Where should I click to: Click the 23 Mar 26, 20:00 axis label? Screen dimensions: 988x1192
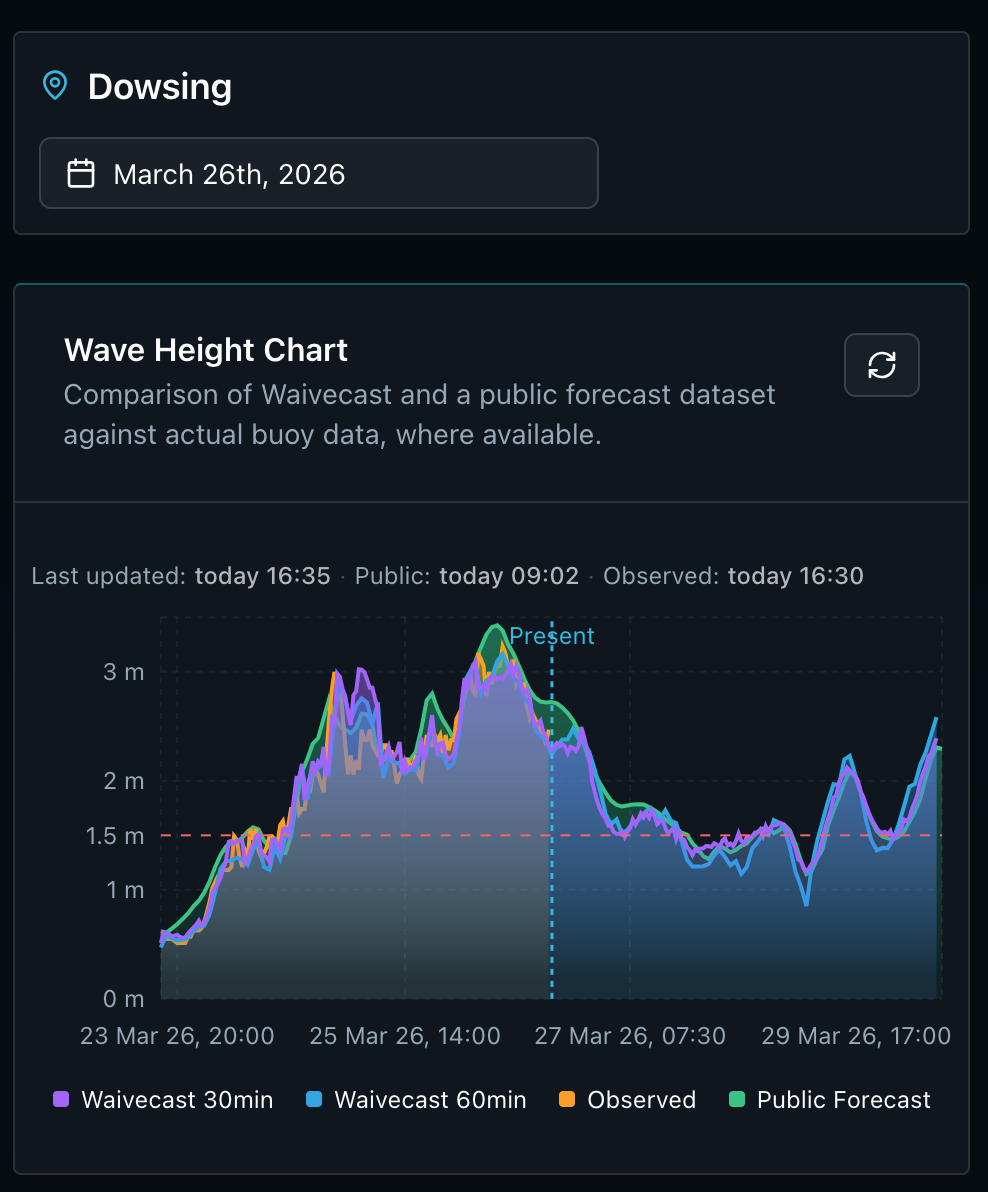[x=177, y=1036]
